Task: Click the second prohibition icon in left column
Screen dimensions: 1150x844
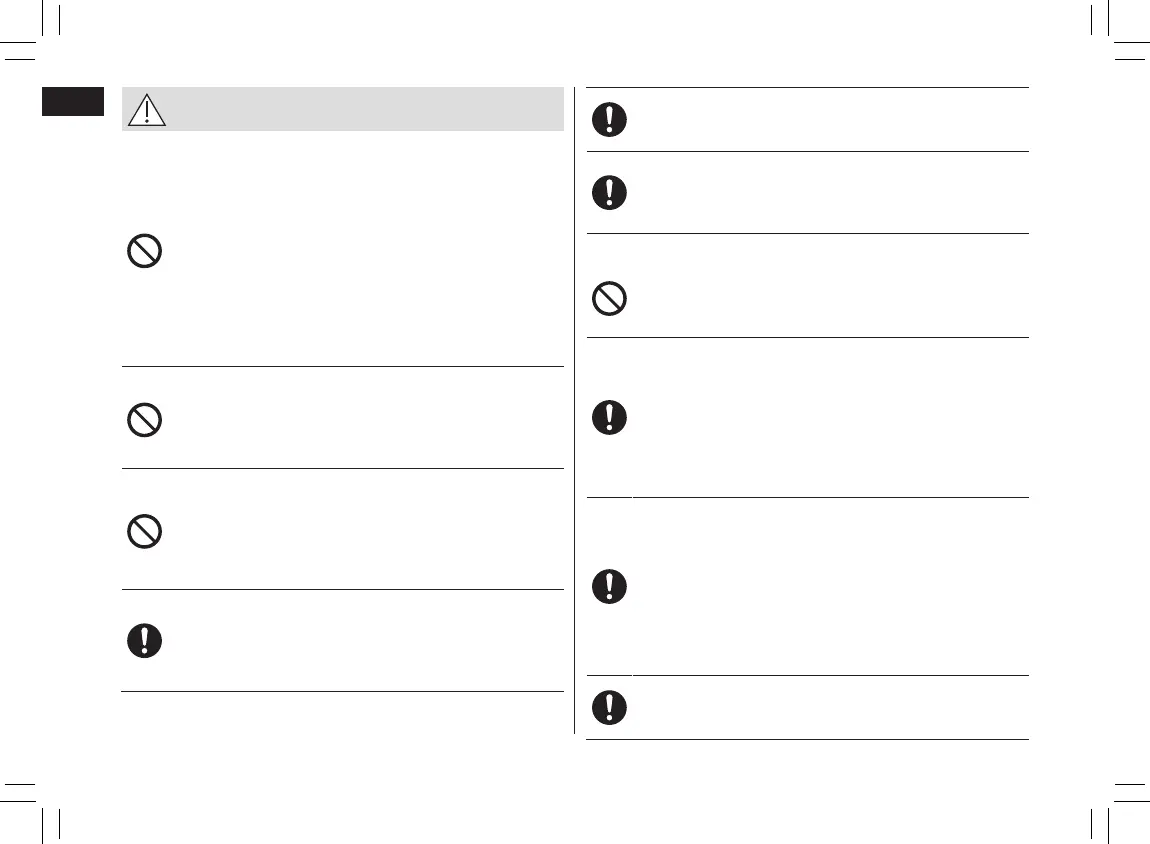Action: (145, 421)
